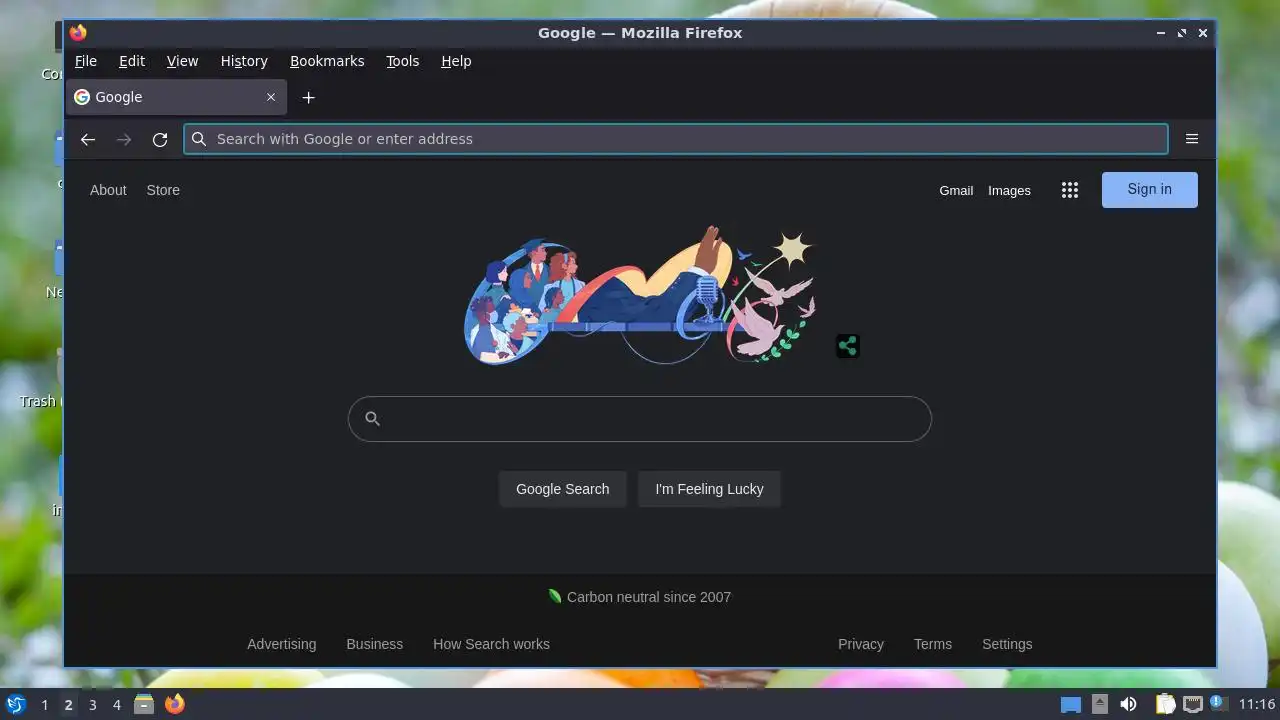This screenshot has width=1280, height=720.
Task: Open the View menu
Action: click(x=182, y=61)
